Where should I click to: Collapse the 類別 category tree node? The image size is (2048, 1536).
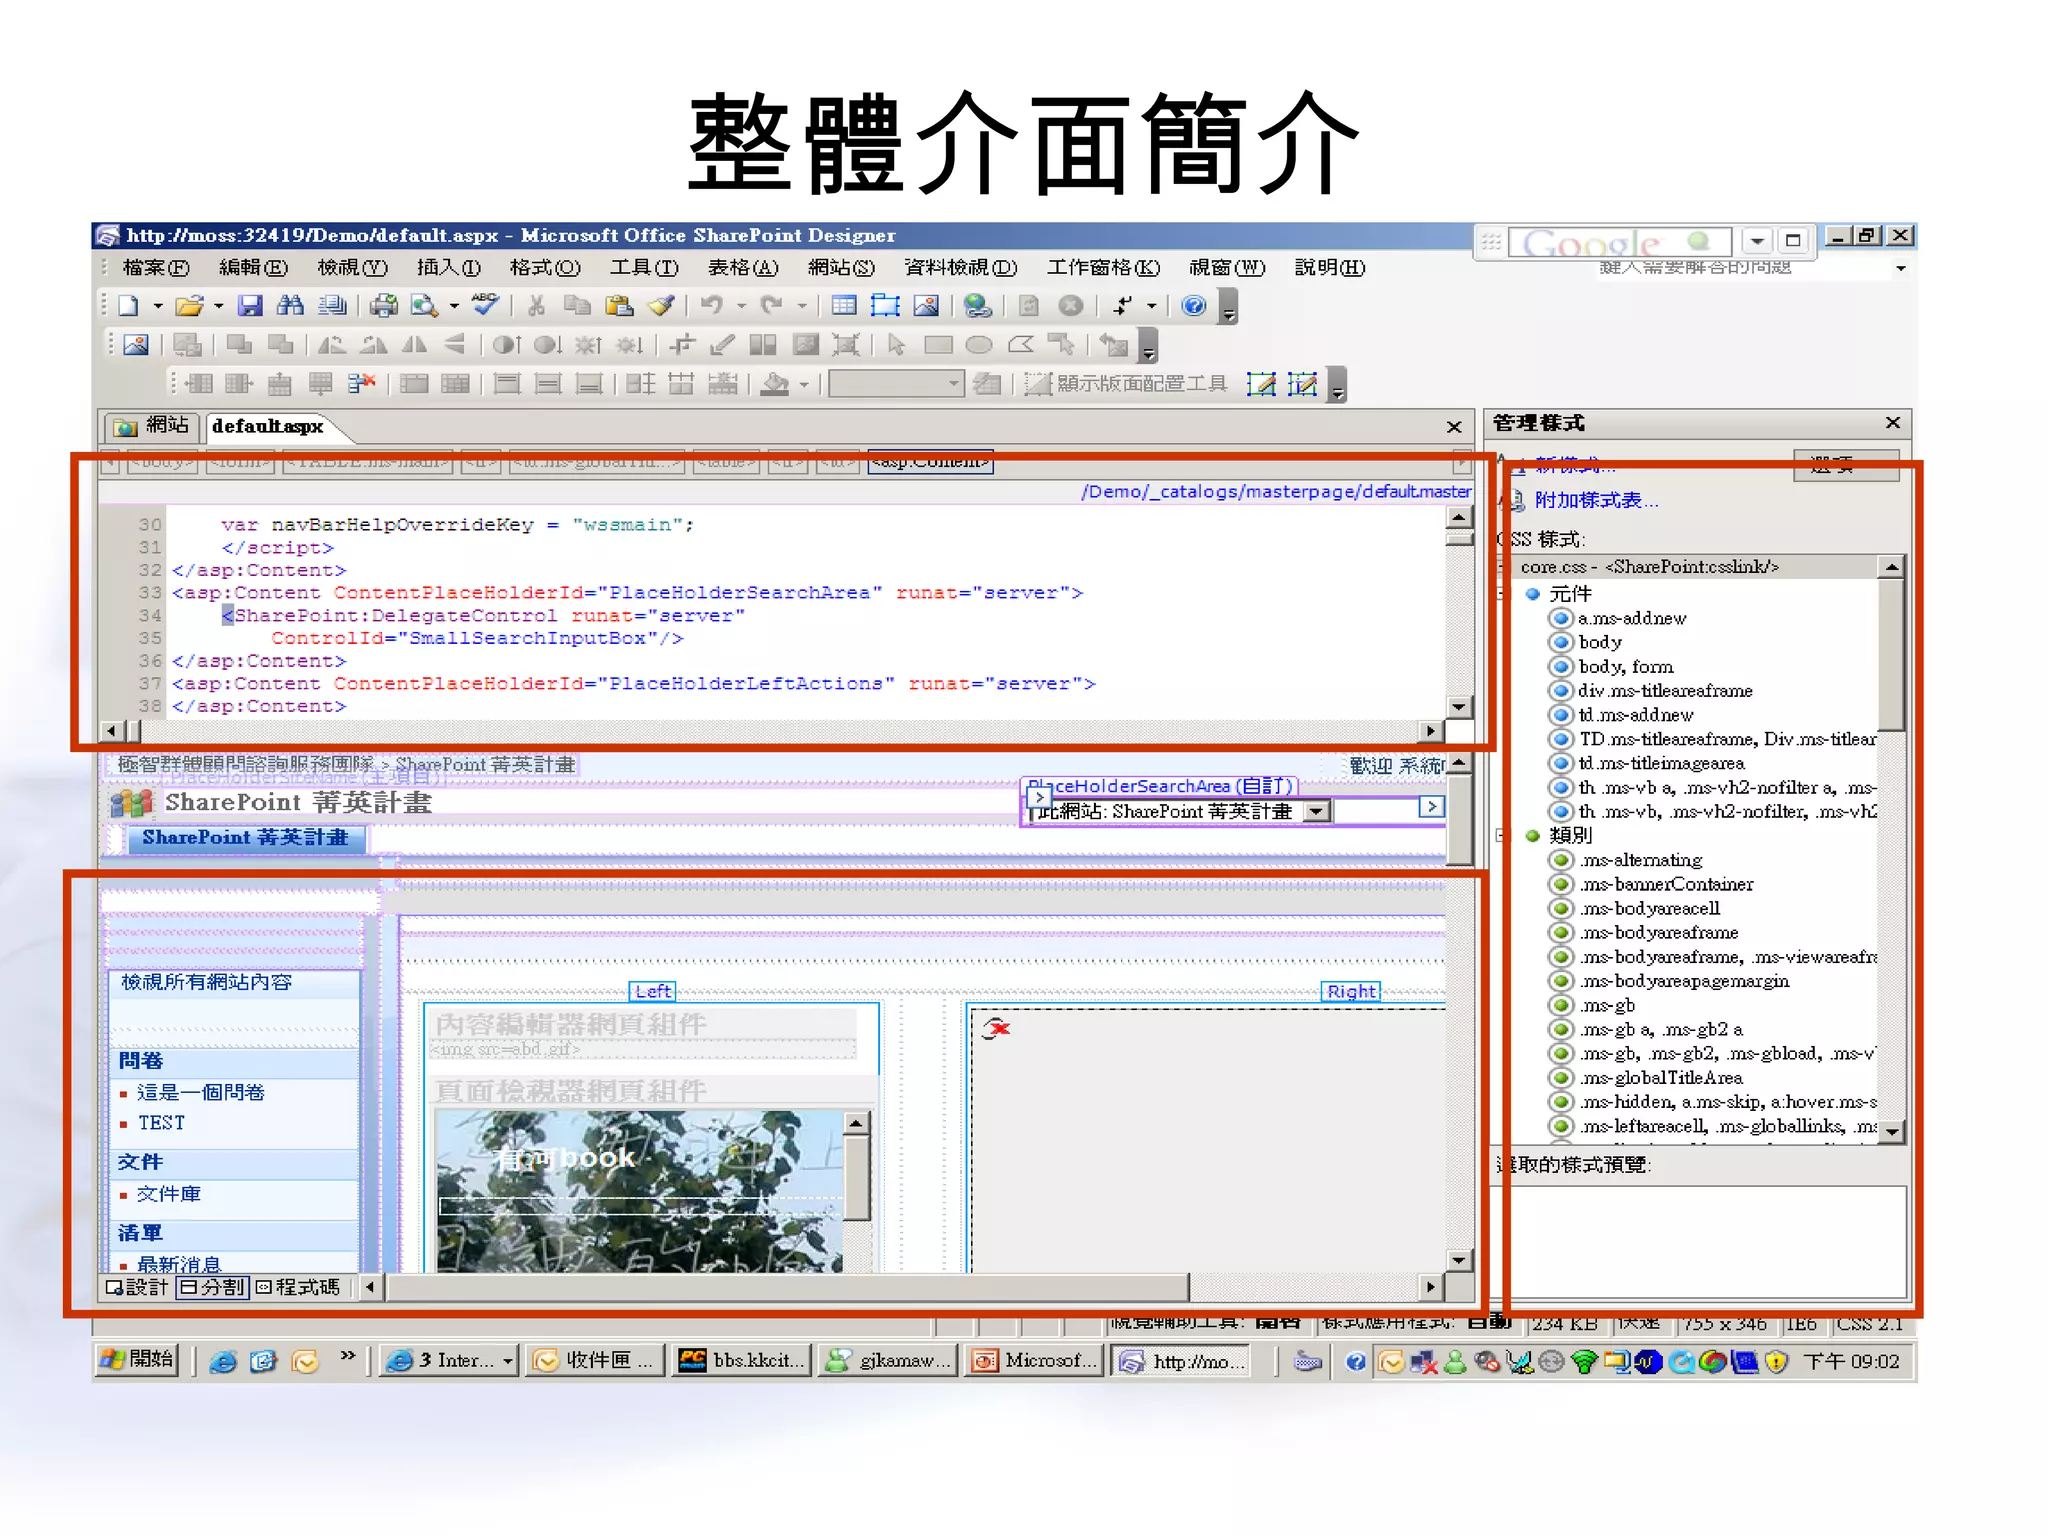(x=1500, y=835)
